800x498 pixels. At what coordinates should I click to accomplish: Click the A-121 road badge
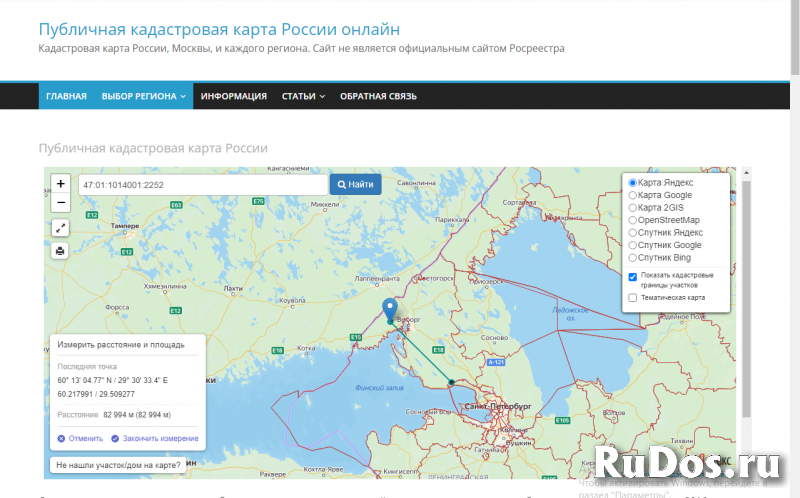(x=496, y=362)
